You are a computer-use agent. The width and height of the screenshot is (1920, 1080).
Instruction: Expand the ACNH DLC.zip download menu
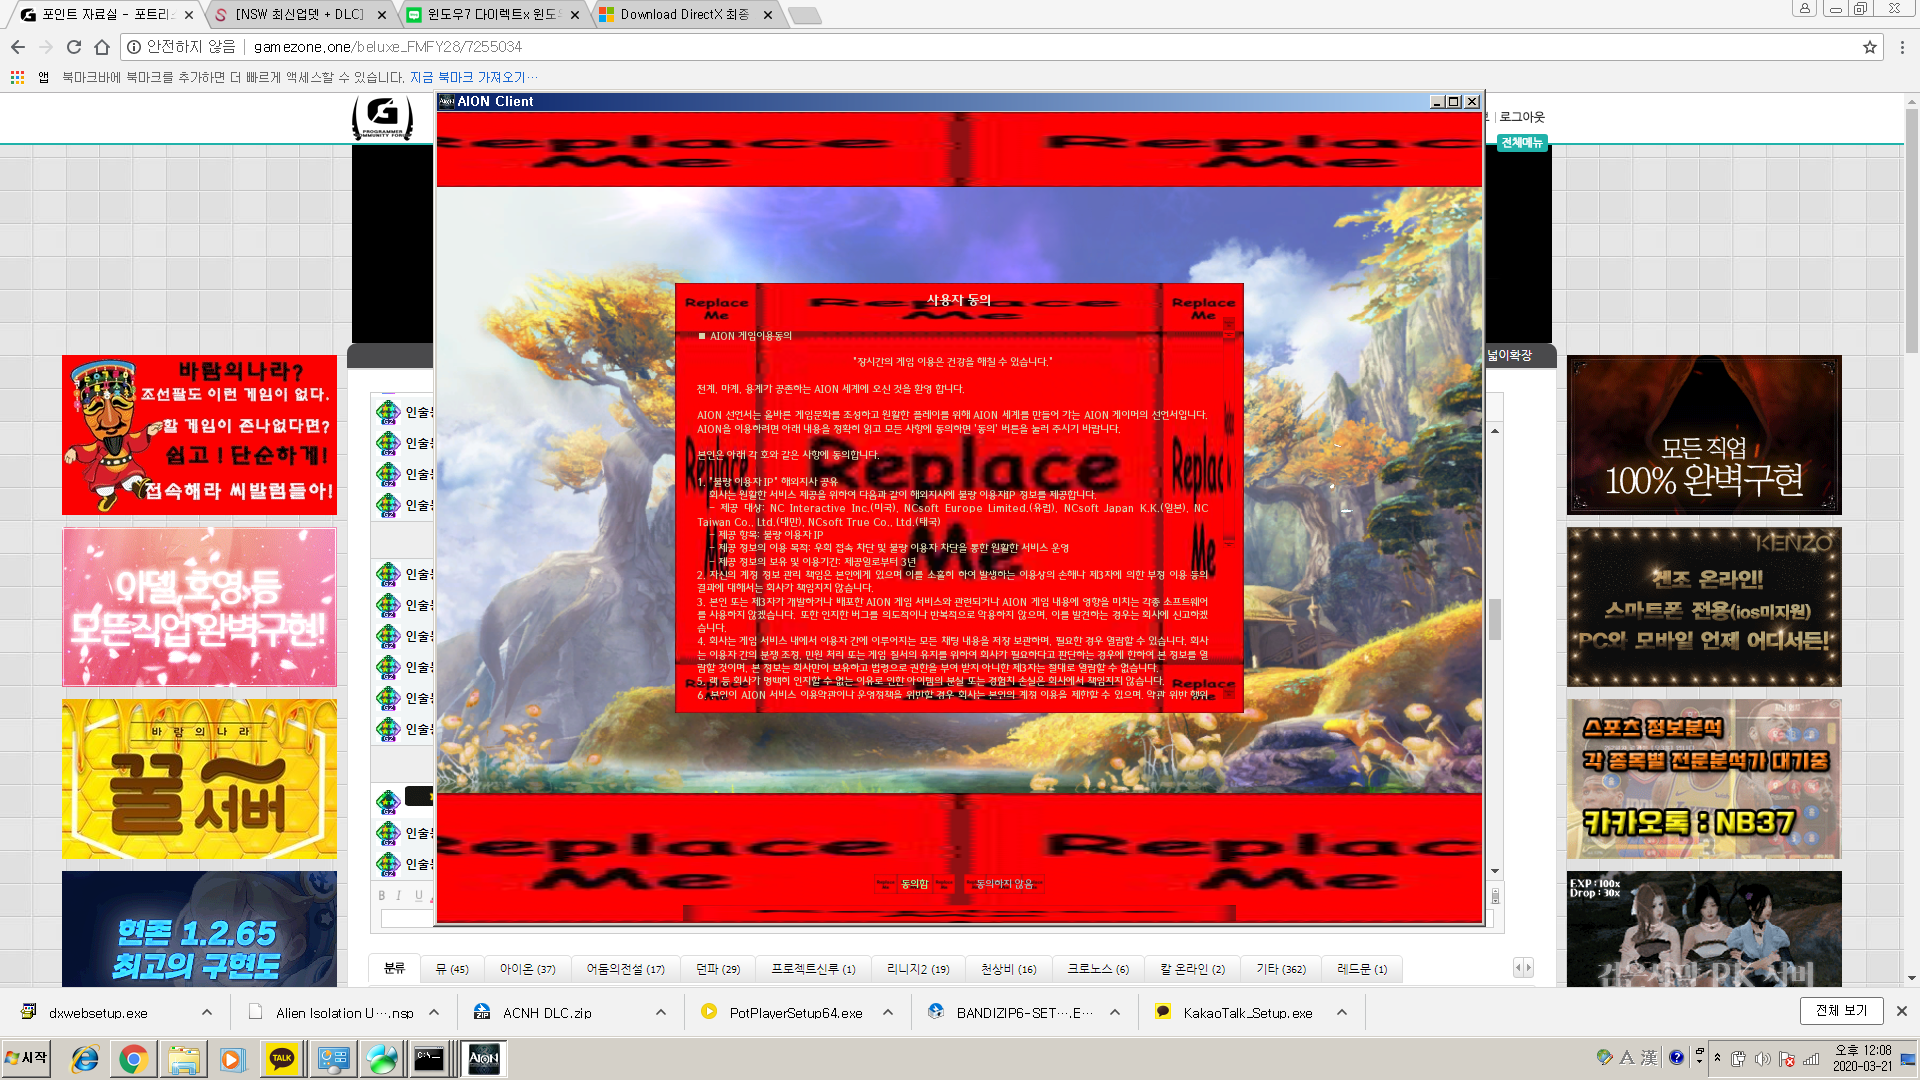click(659, 1012)
